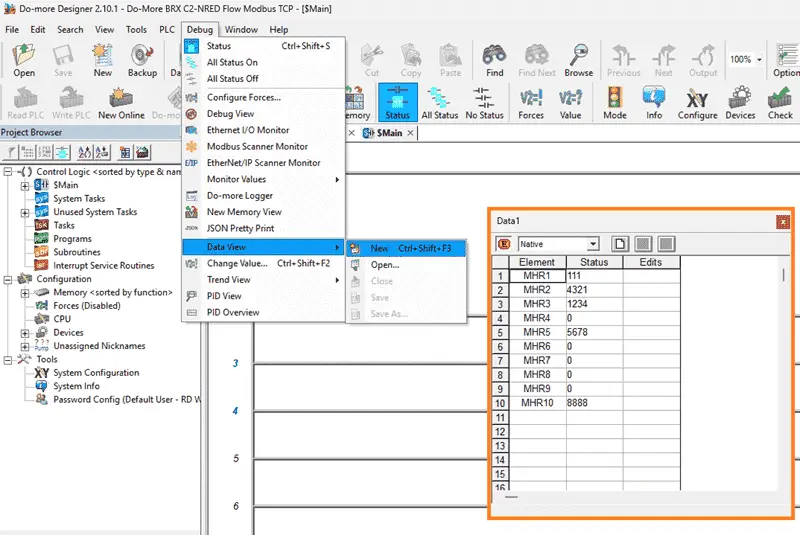This screenshot has height=535, width=800.
Task: Collapse the Configuration tree node
Action: pos(8,279)
